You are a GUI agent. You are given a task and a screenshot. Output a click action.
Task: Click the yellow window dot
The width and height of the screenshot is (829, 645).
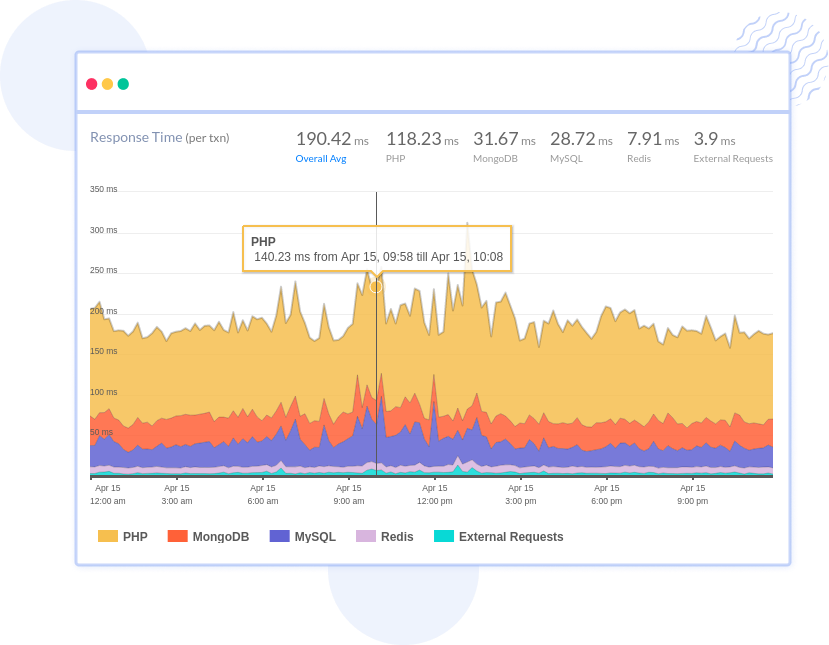[x=106, y=85]
